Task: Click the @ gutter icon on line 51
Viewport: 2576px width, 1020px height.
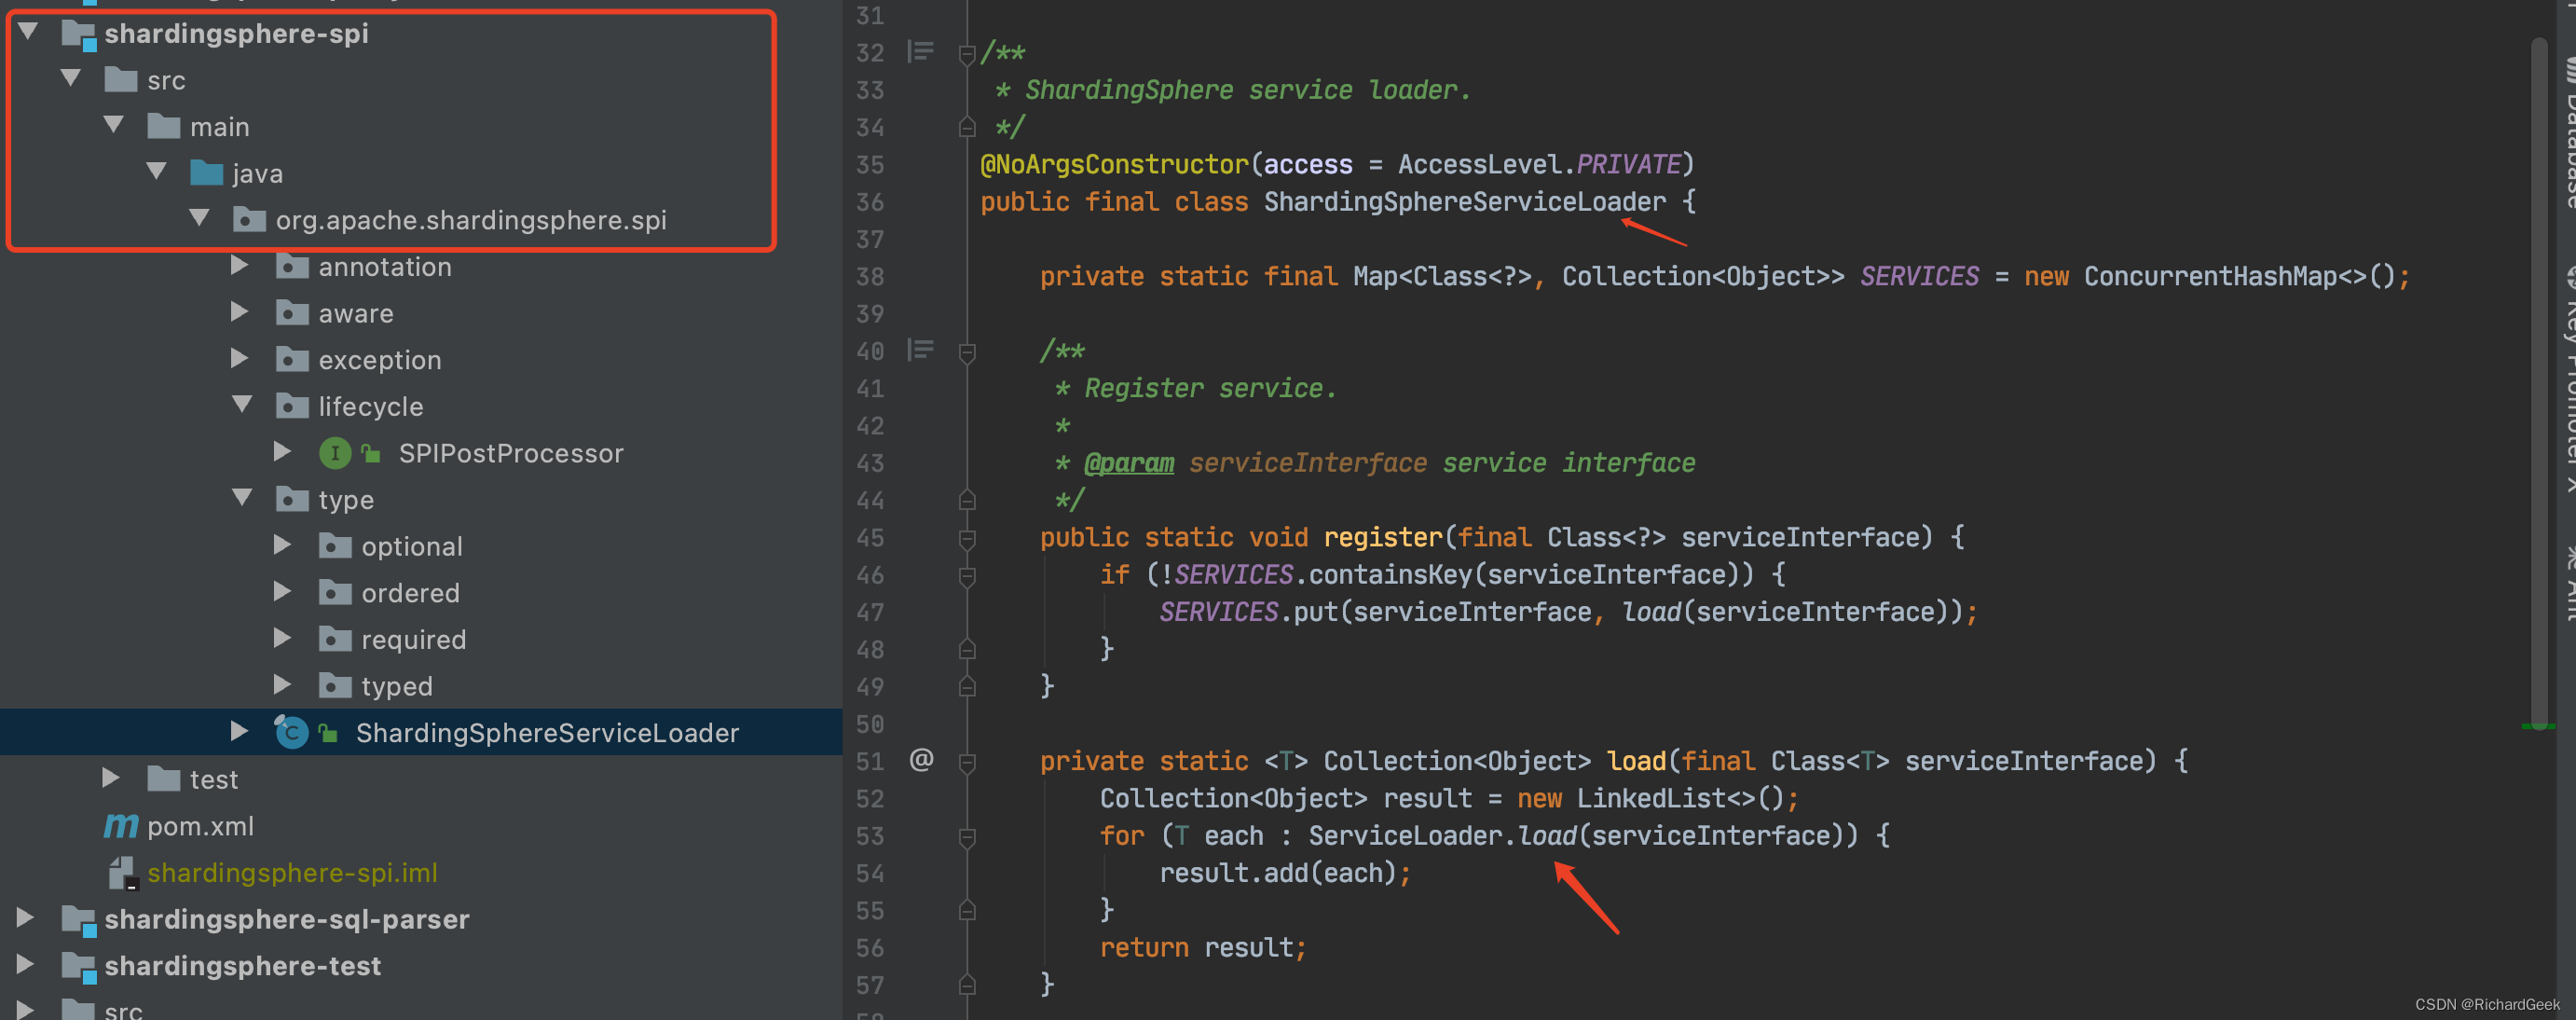Action: pos(921,760)
